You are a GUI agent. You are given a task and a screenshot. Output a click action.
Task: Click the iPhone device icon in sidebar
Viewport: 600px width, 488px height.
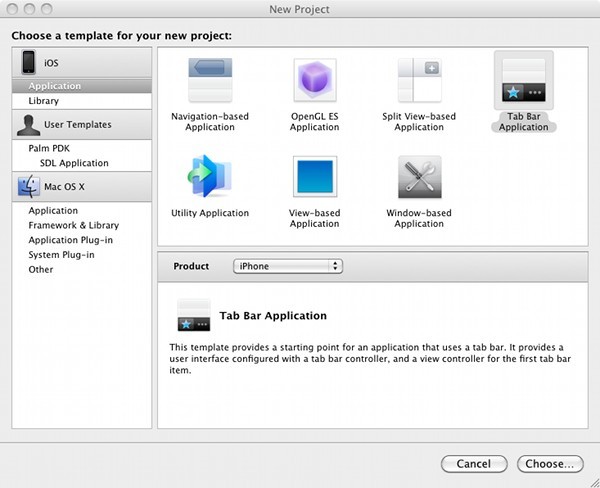[x=28, y=62]
